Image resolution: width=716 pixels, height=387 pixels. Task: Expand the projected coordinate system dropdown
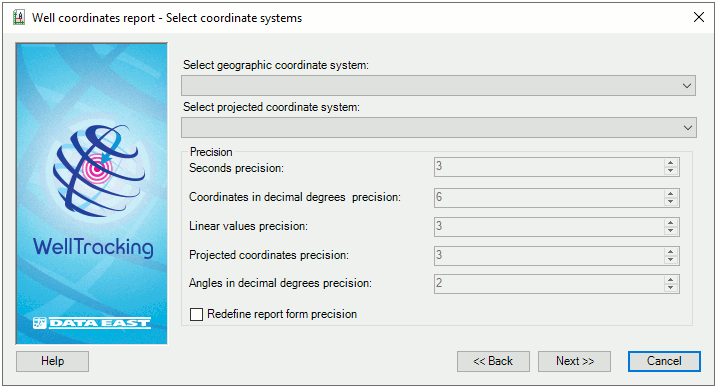click(x=438, y=128)
